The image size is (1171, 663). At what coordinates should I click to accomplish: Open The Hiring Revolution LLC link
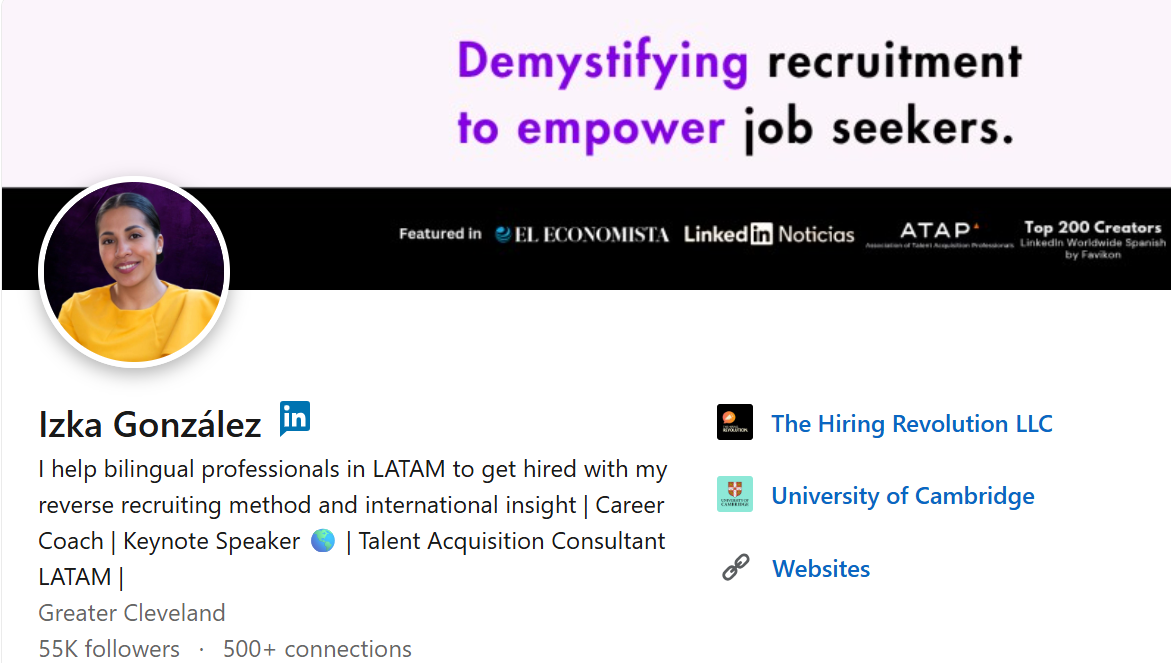point(912,423)
